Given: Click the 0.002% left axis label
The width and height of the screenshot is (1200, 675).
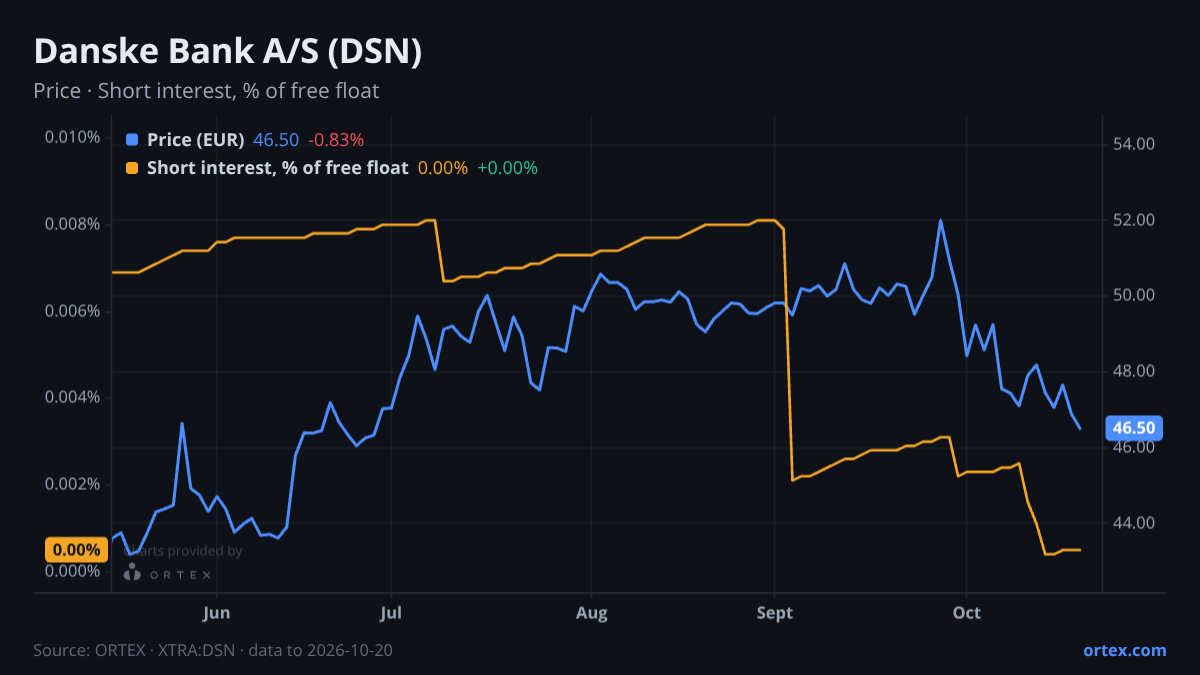Looking at the screenshot, I should [x=72, y=484].
